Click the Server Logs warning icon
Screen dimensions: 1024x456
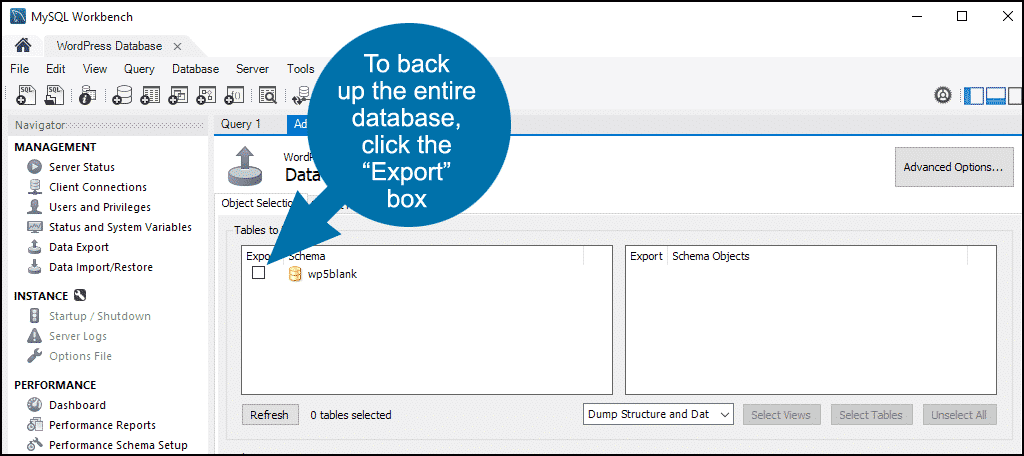[x=35, y=336]
